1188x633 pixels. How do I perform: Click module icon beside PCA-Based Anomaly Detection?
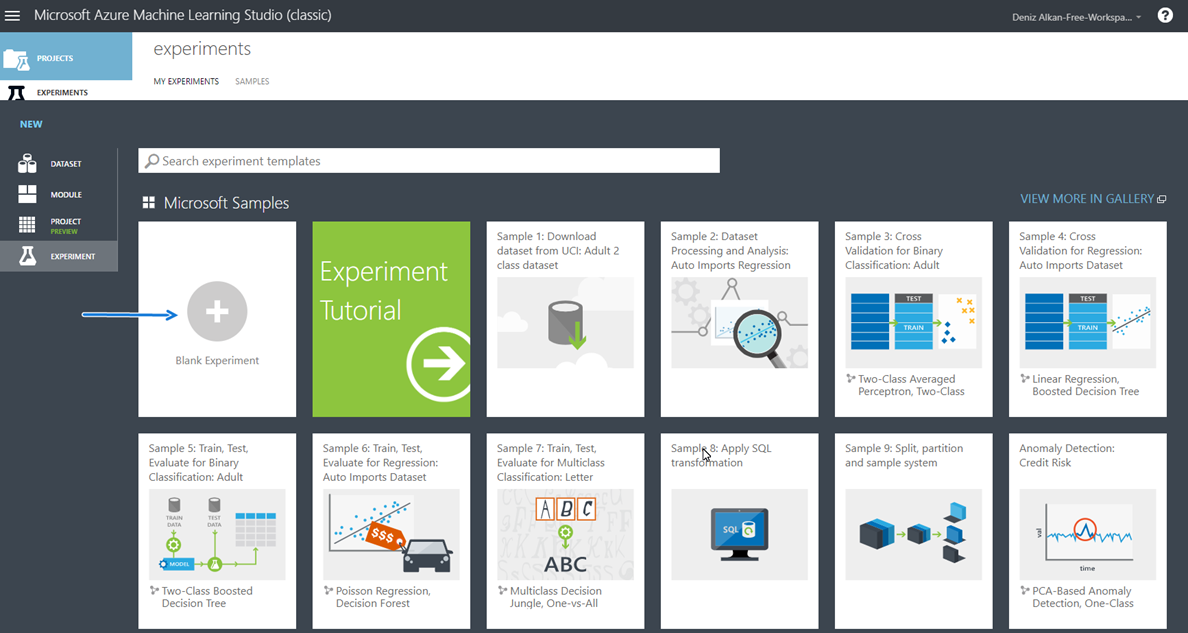pos(1024,590)
